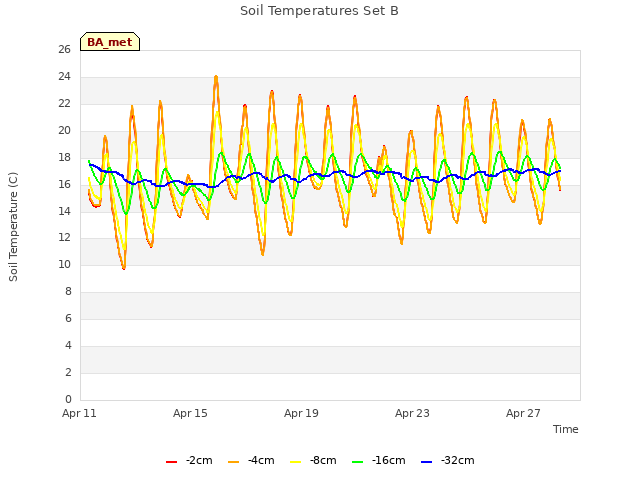Click the 20 y-axis tick label

click(64, 131)
